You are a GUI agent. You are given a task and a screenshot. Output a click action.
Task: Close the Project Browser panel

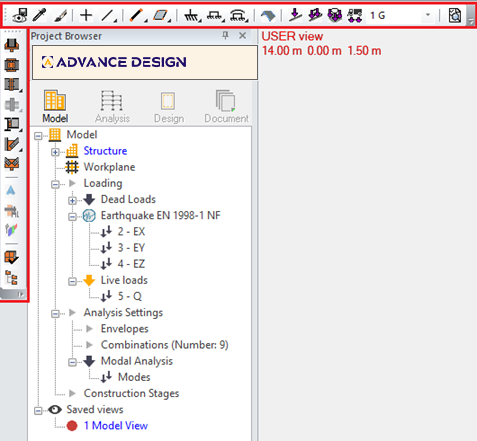pyautogui.click(x=243, y=35)
